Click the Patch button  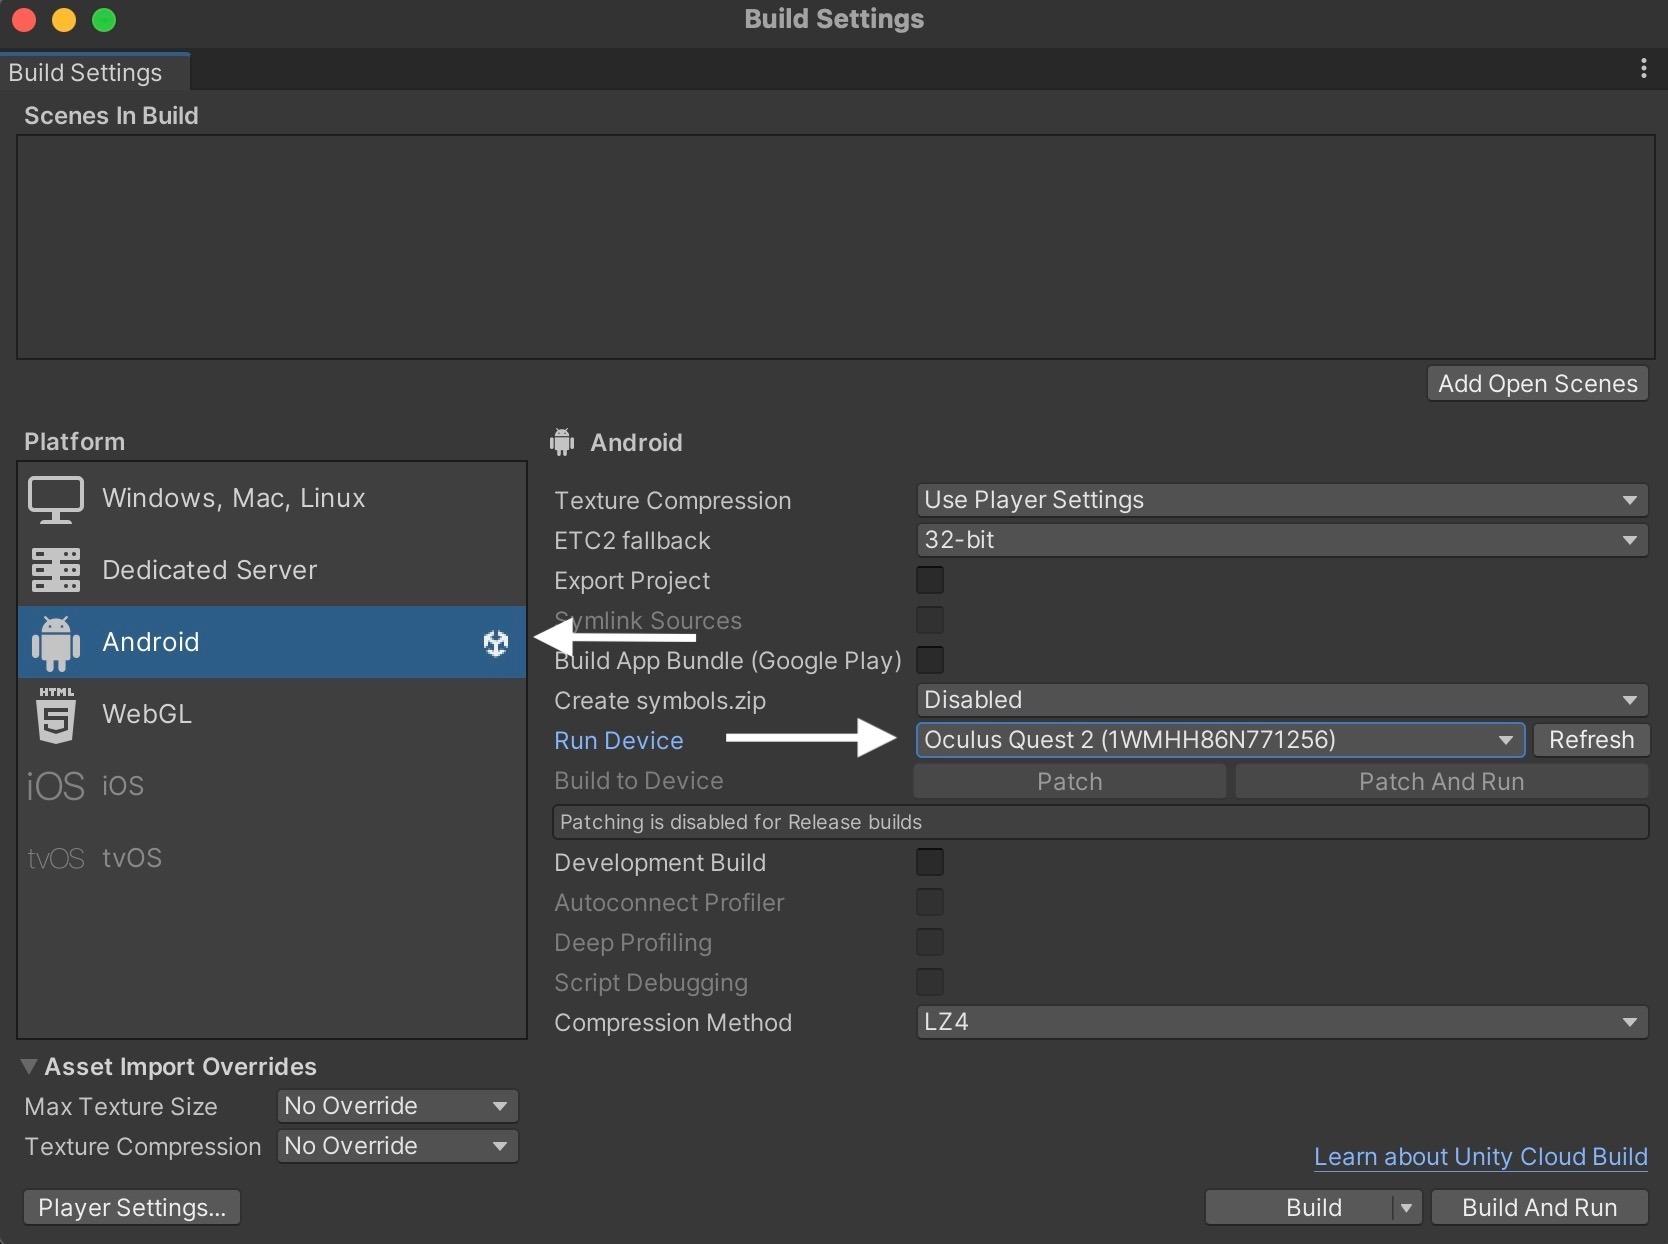[1070, 782]
